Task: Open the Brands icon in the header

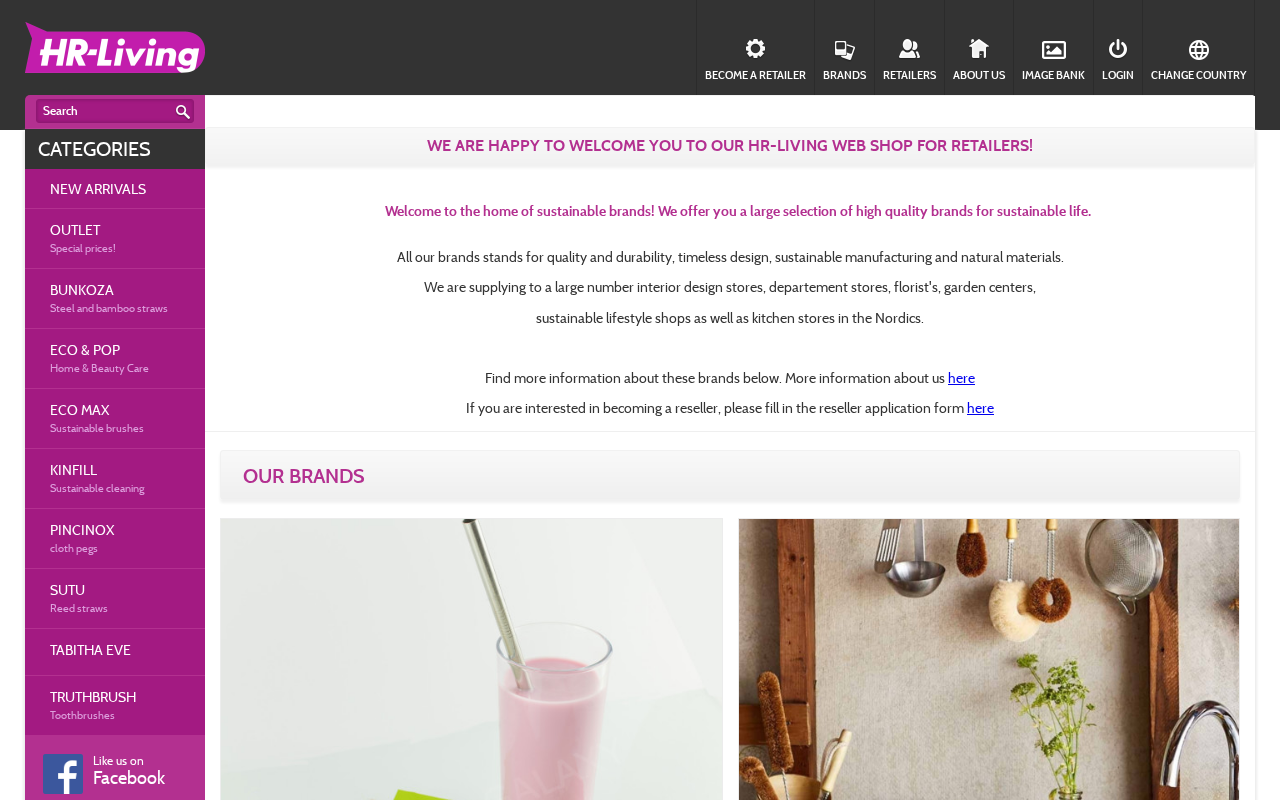Action: pyautogui.click(x=844, y=50)
